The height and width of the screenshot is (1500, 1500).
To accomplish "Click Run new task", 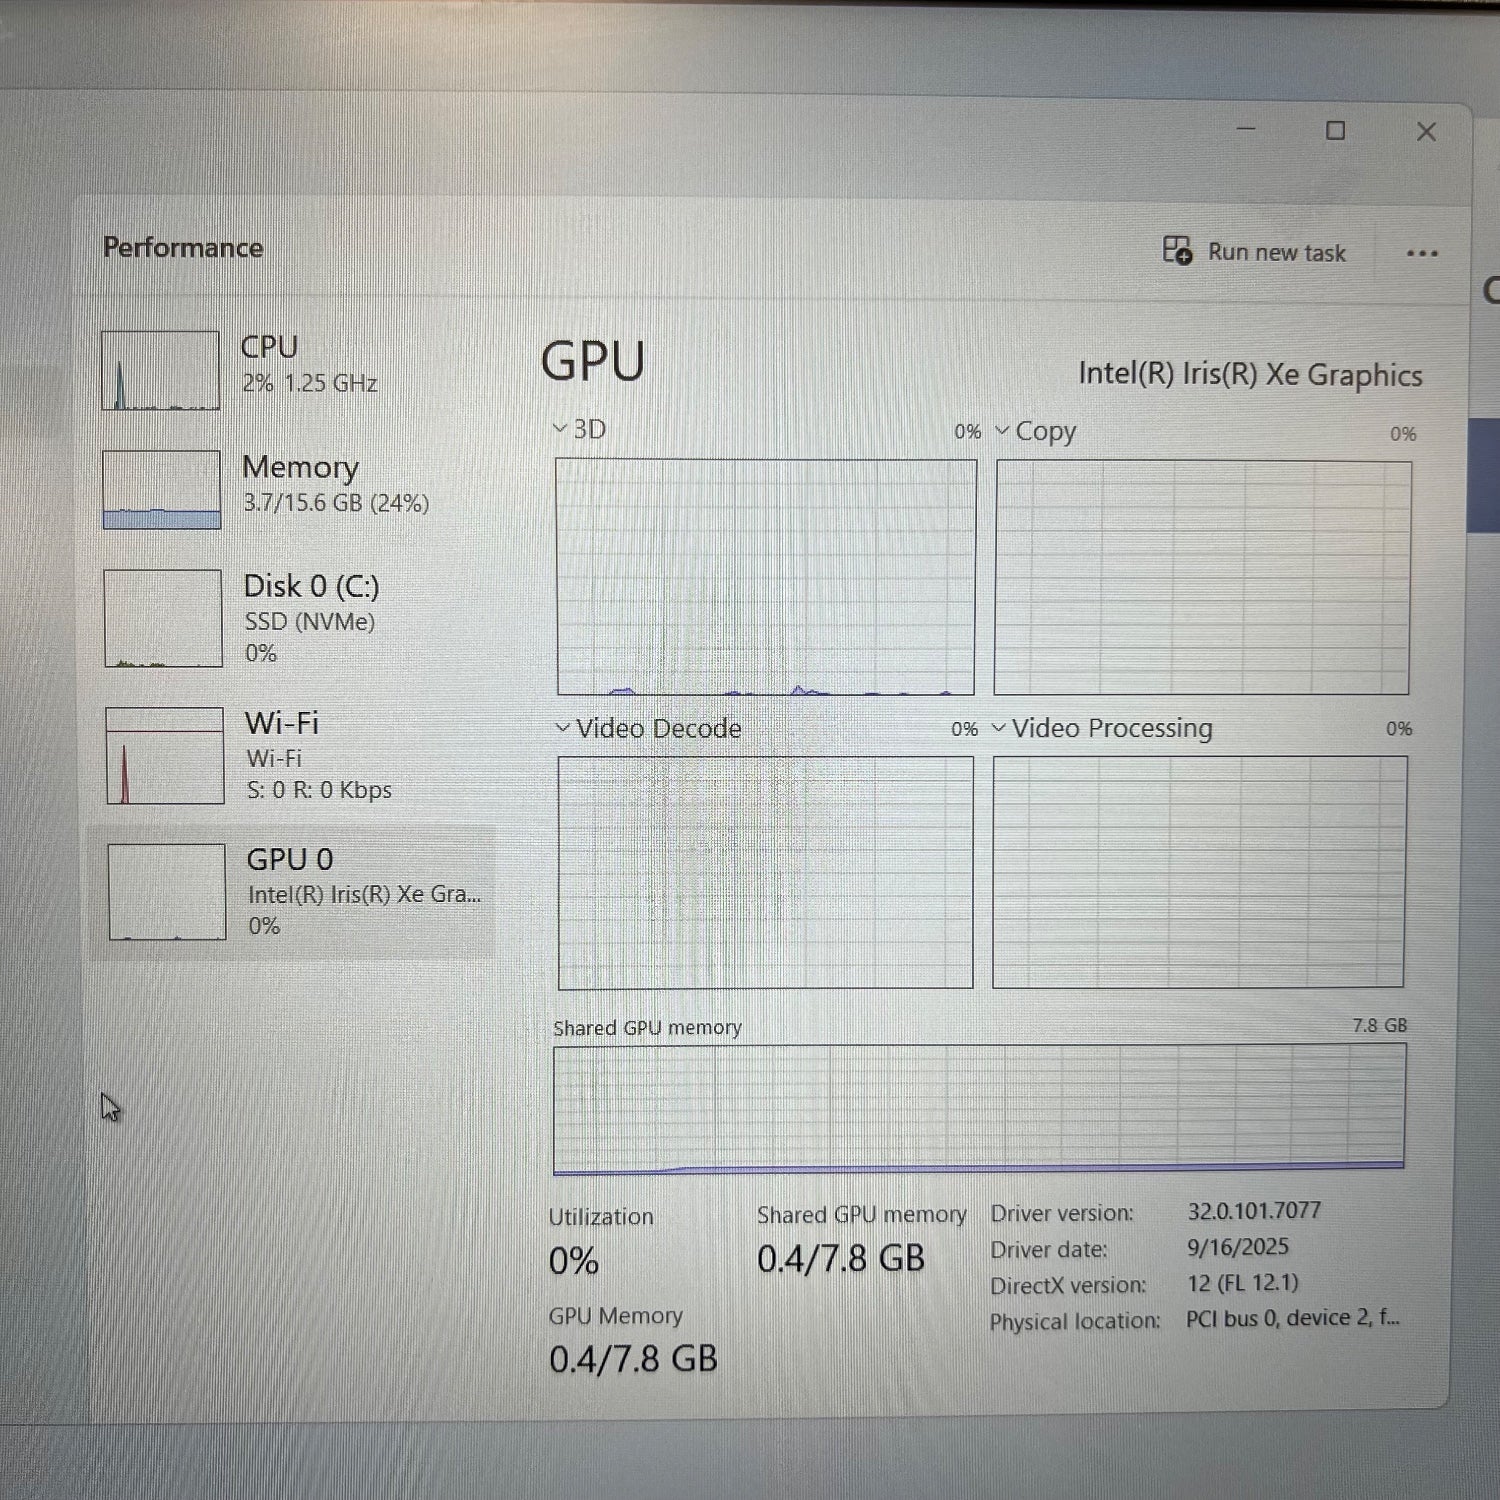I will tap(1255, 252).
